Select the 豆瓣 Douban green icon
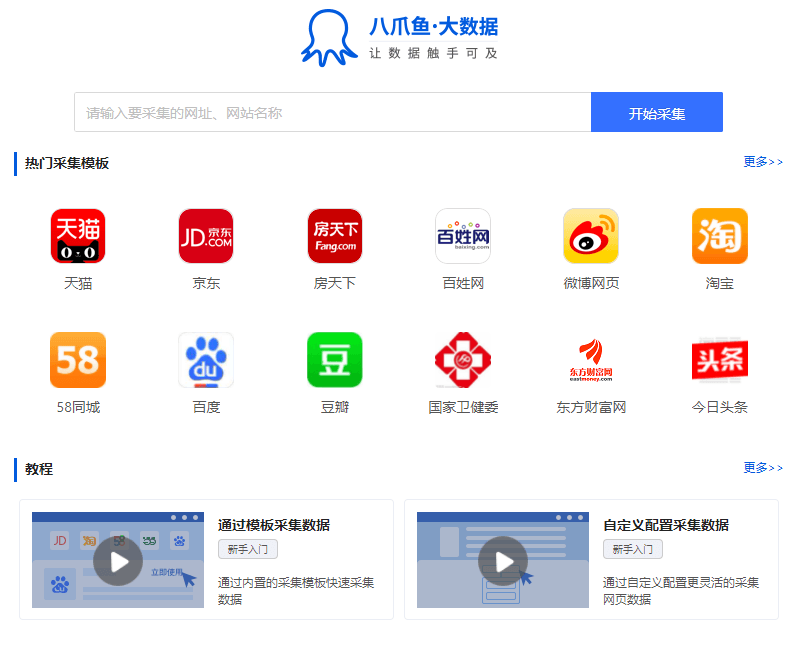The height and width of the screenshot is (656, 806). click(335, 360)
